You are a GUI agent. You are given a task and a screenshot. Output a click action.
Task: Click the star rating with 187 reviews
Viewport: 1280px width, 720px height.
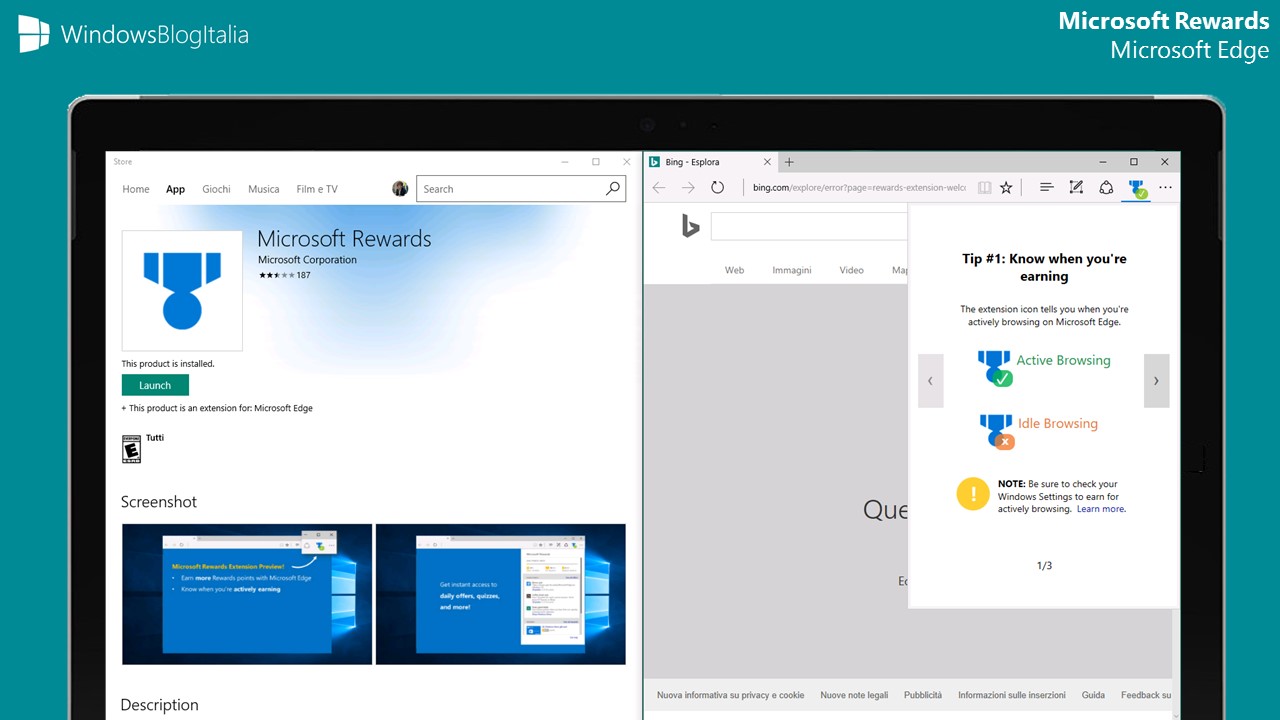tap(284, 275)
